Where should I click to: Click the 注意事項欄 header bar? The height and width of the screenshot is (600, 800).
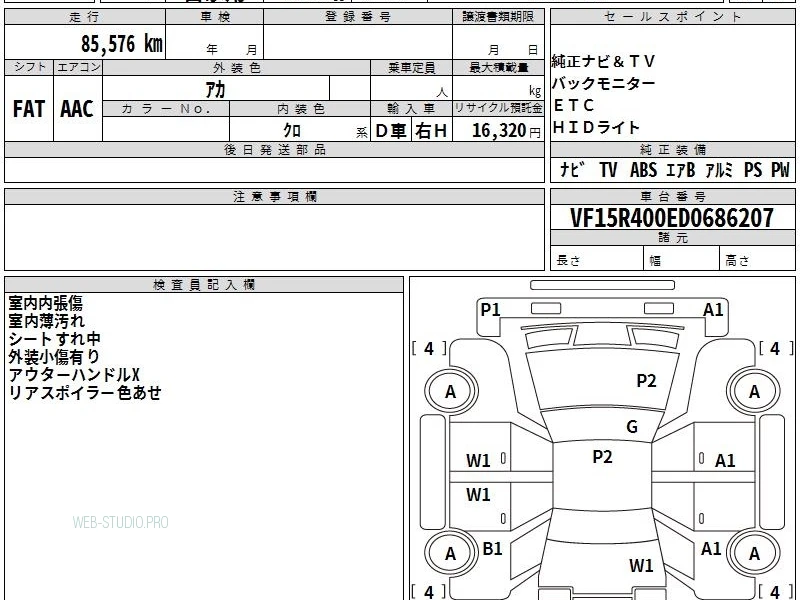[x=274, y=196]
